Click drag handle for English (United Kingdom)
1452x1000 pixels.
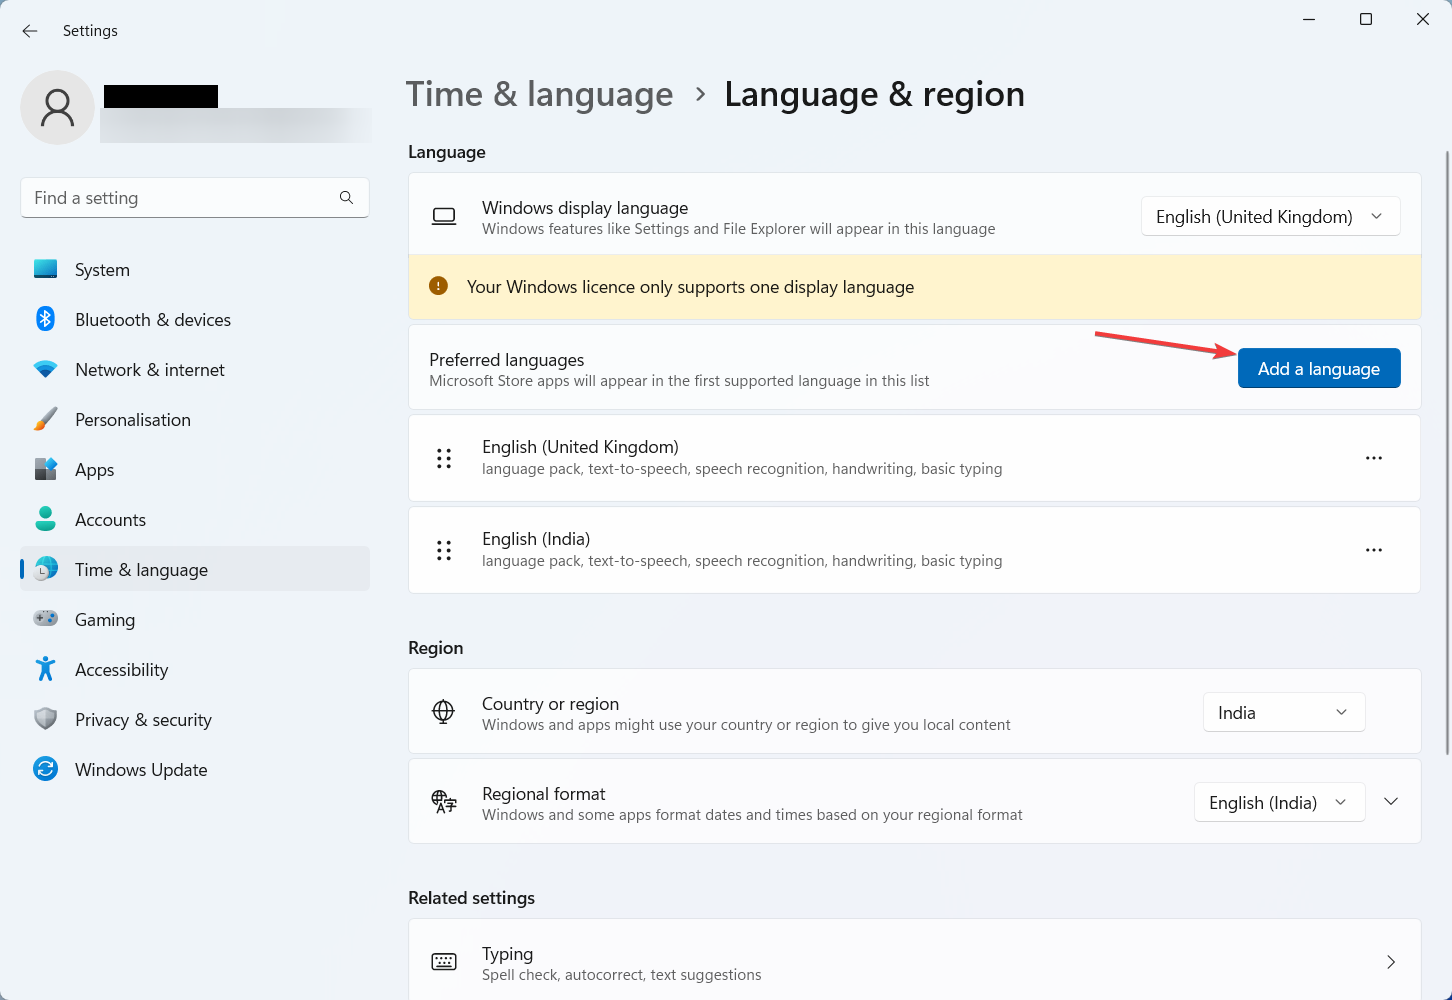444,458
